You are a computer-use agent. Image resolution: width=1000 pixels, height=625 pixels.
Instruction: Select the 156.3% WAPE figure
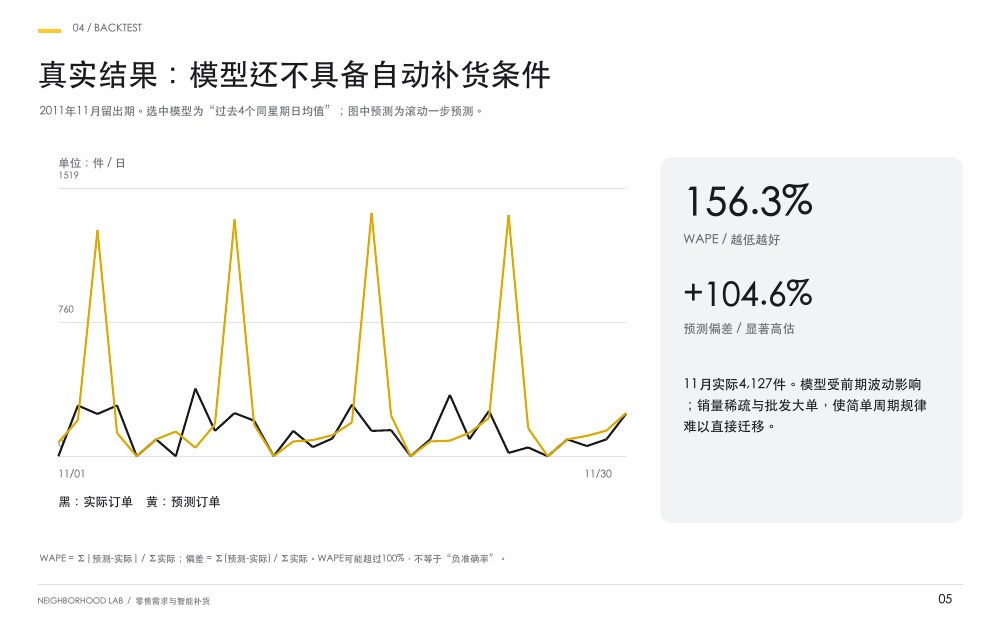pos(748,201)
